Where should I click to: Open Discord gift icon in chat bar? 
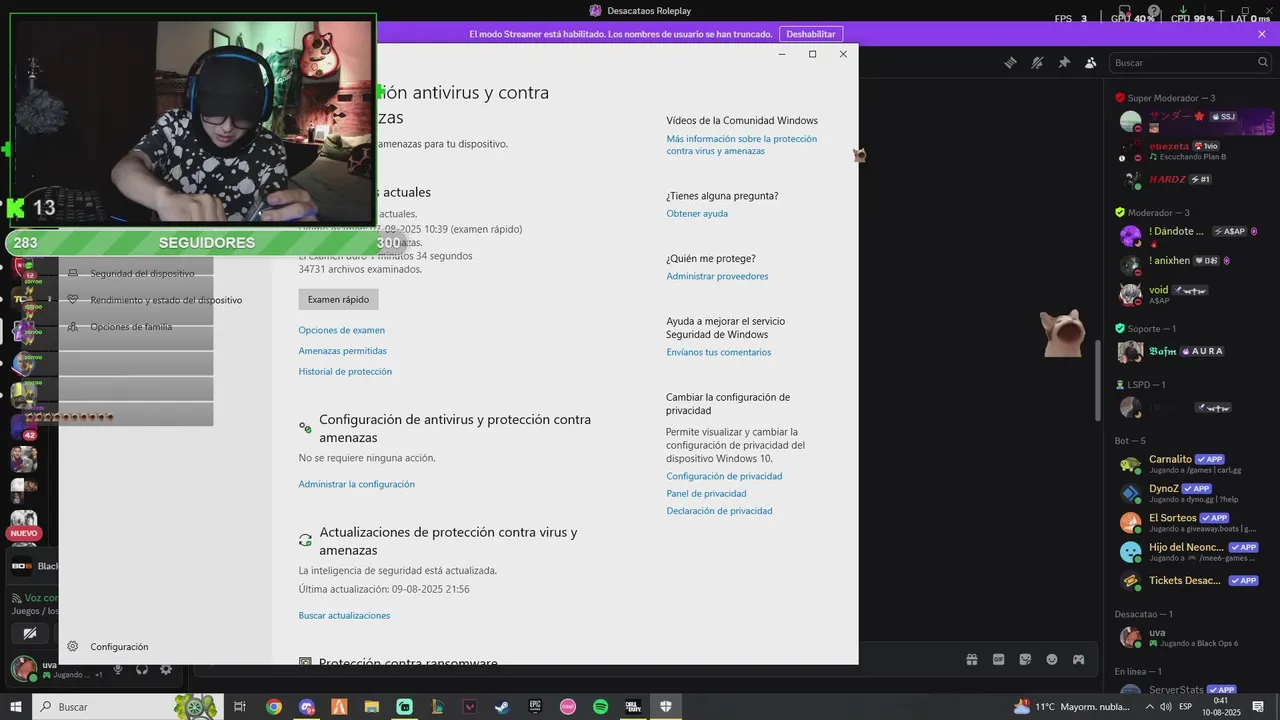click(x=971, y=660)
